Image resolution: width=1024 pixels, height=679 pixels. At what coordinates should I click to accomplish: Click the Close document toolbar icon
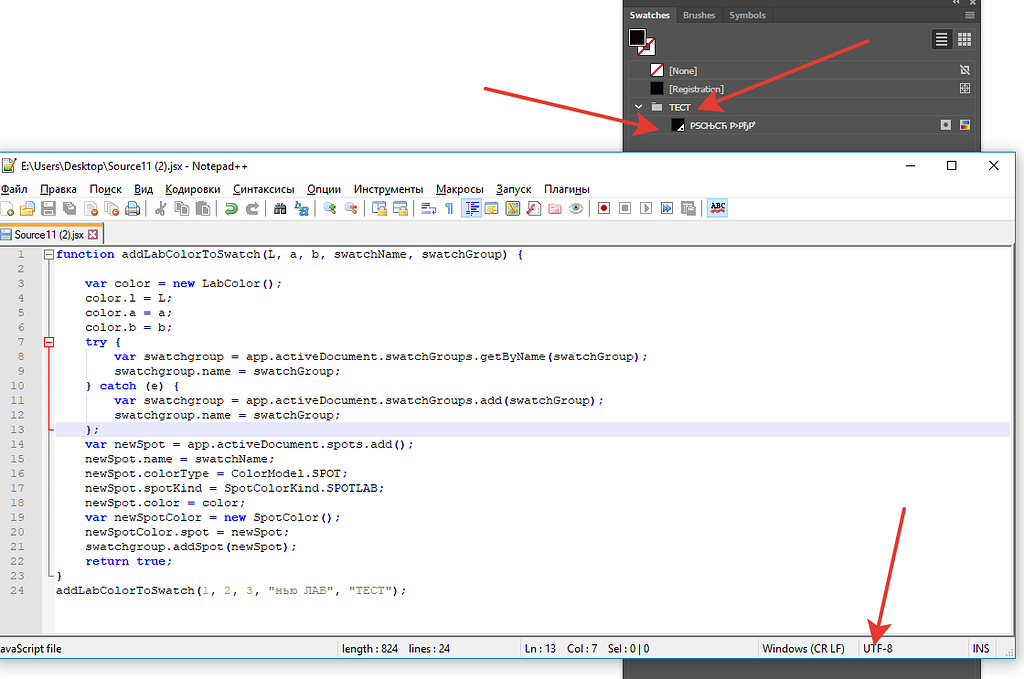pos(91,208)
